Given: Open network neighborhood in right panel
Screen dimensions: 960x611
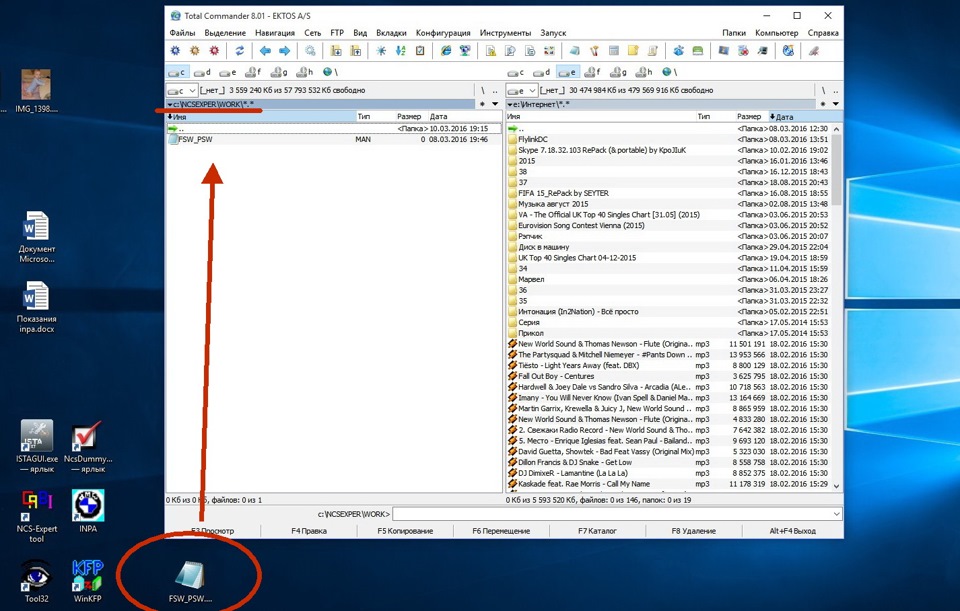Looking at the screenshot, I should coord(670,72).
